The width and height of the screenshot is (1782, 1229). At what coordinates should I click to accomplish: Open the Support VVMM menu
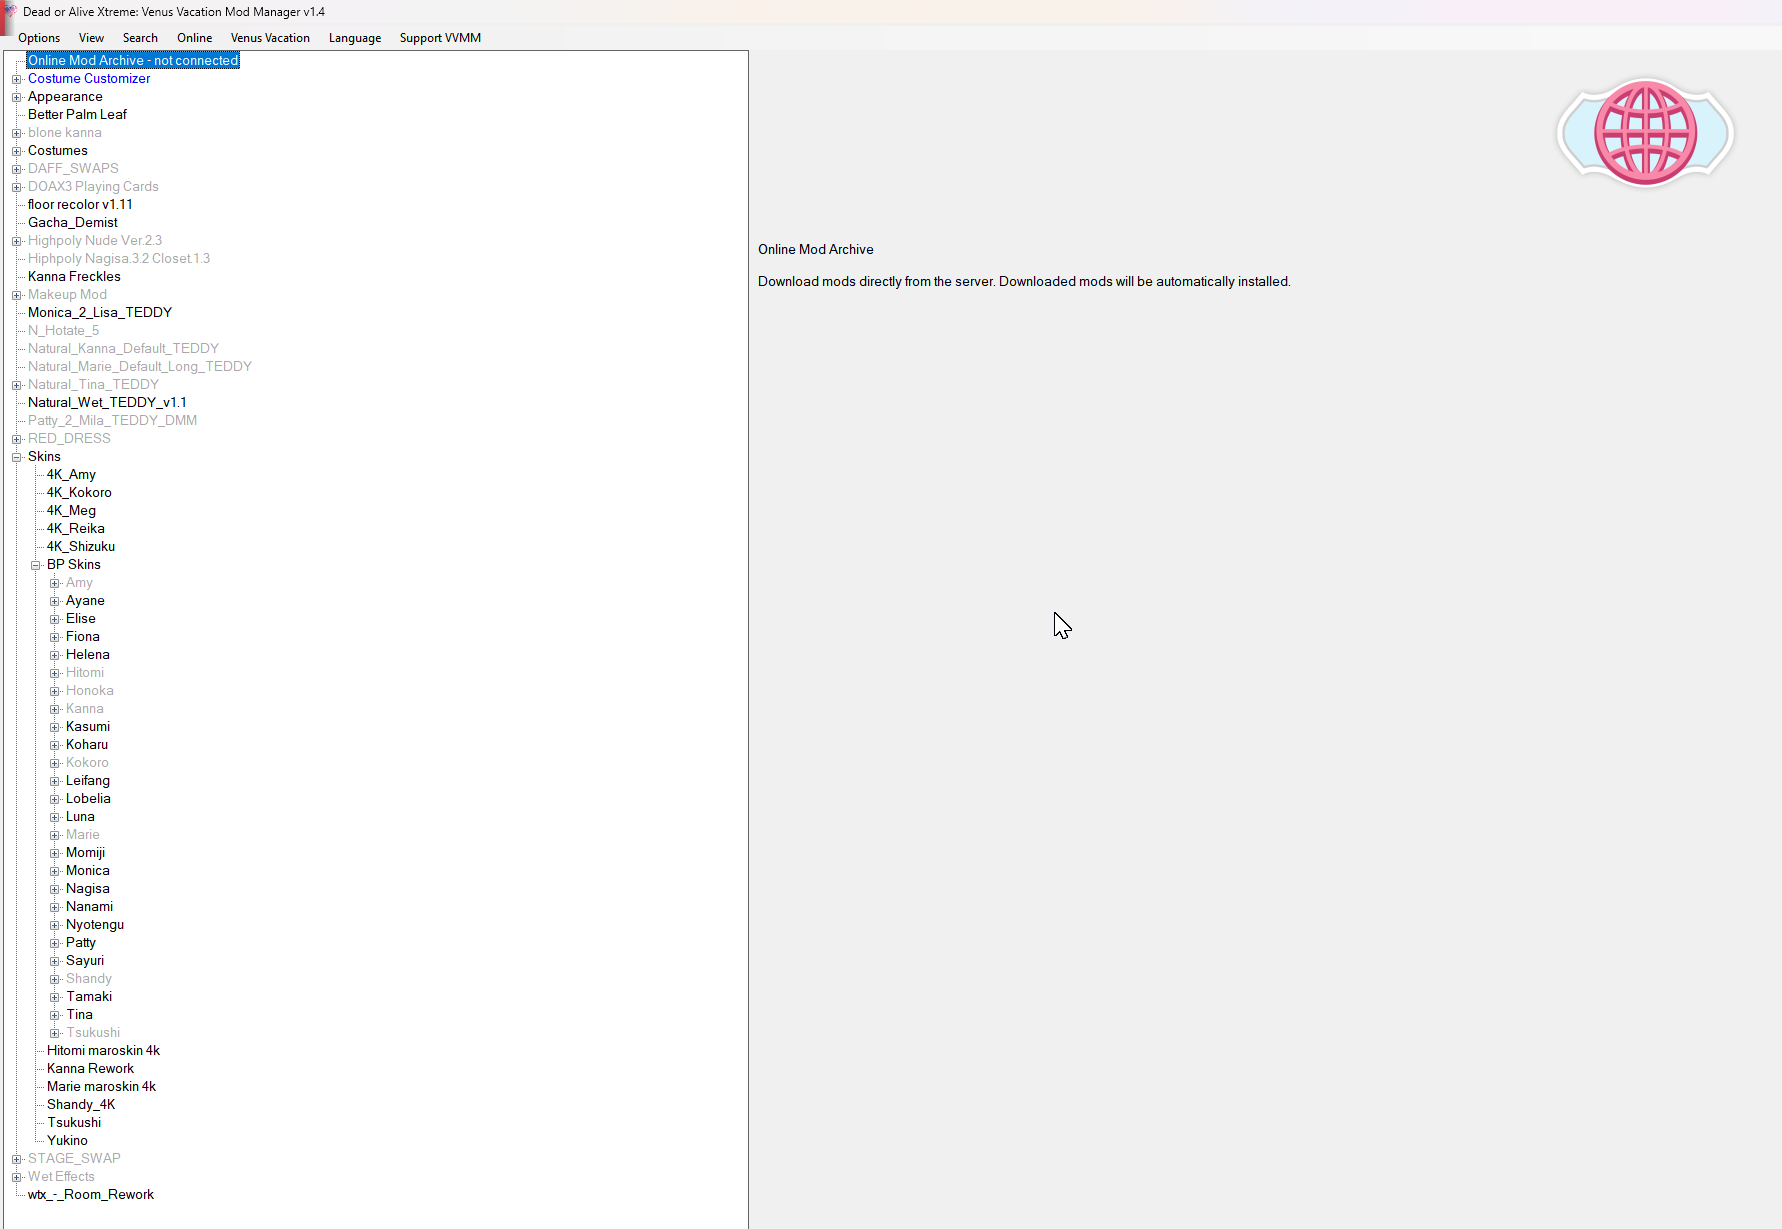pyautogui.click(x=440, y=38)
